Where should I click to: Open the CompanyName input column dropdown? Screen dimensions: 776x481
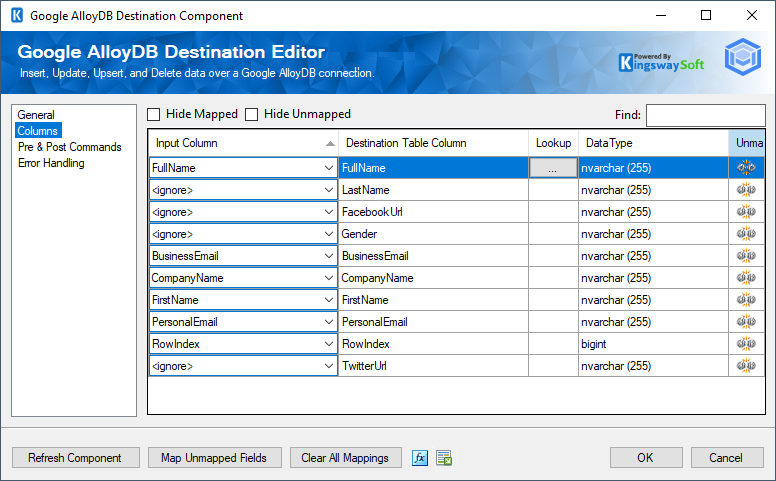[329, 278]
